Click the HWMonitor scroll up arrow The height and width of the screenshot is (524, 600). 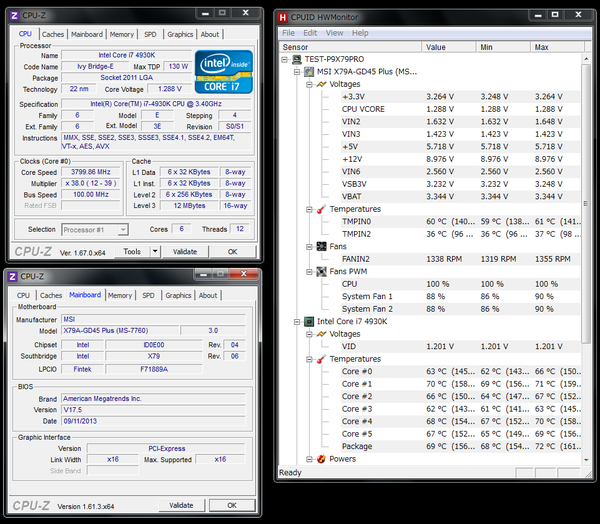[x=586, y=59]
